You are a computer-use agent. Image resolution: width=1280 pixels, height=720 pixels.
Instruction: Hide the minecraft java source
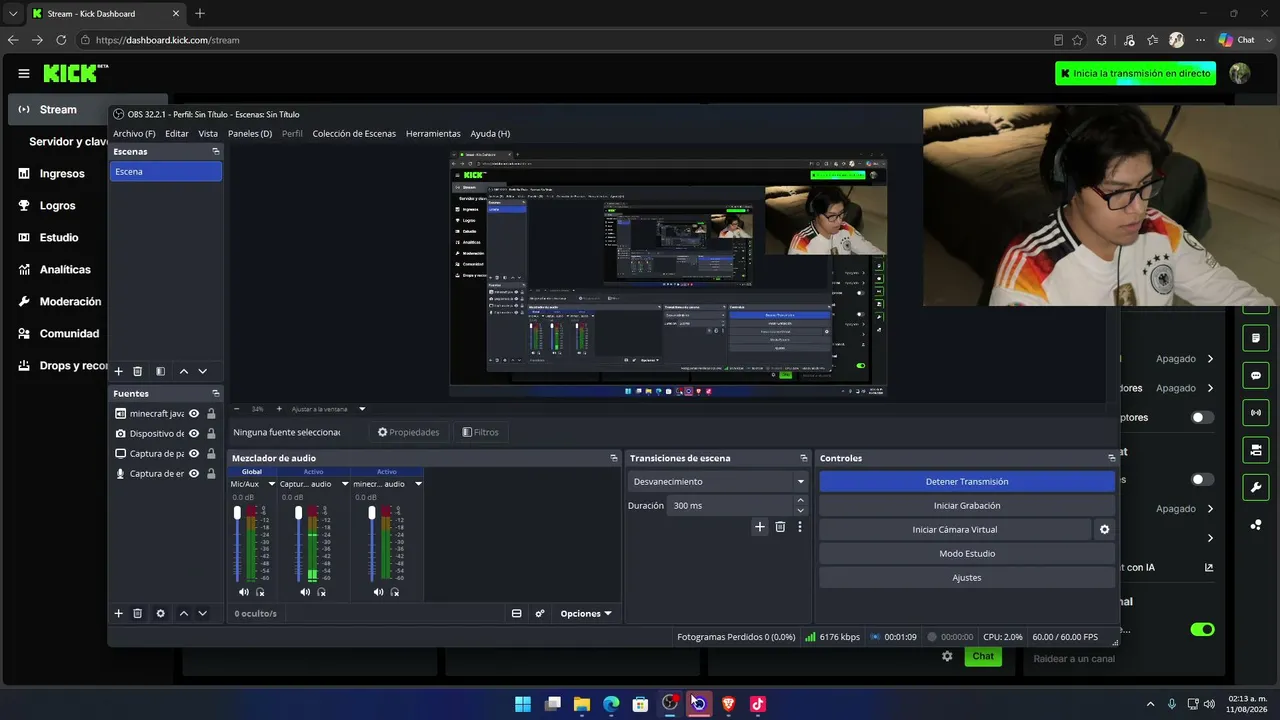(x=194, y=413)
